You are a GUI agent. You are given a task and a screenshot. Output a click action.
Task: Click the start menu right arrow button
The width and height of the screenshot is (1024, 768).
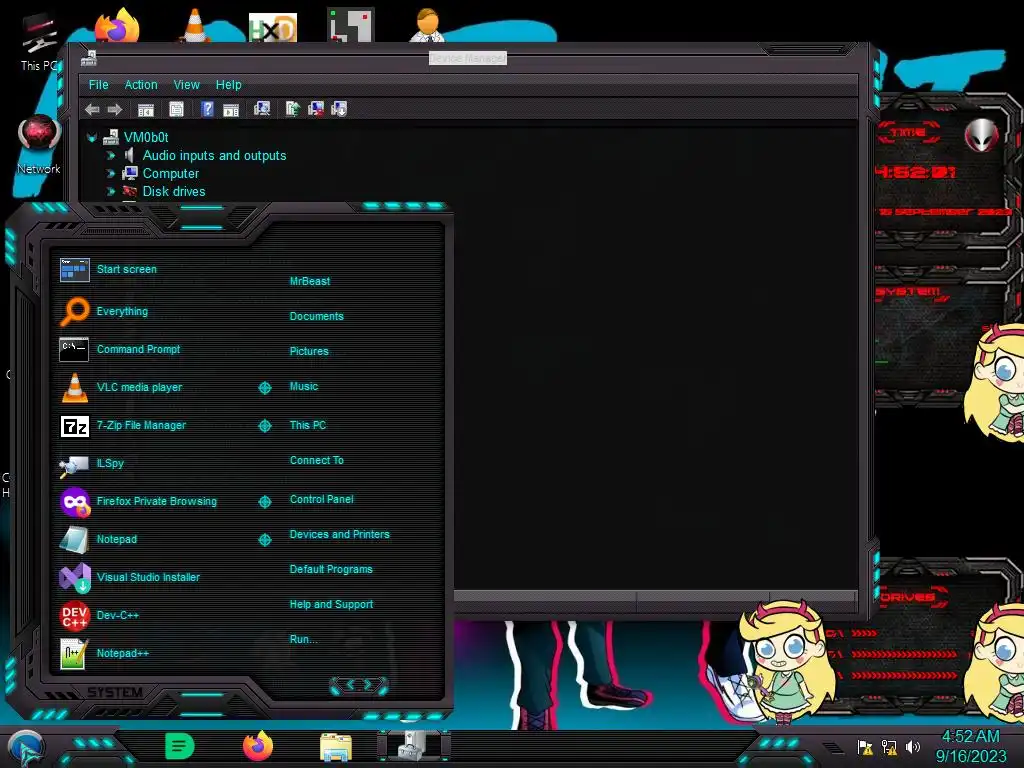point(368,685)
